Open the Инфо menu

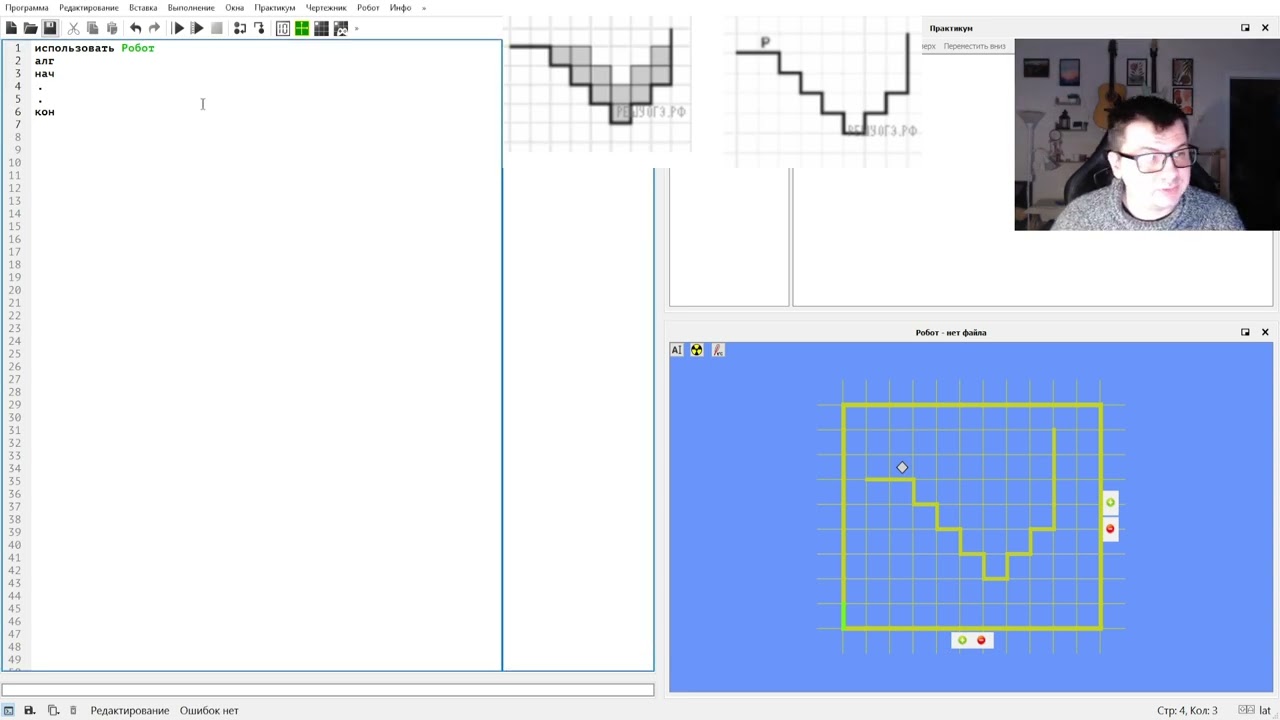(400, 8)
